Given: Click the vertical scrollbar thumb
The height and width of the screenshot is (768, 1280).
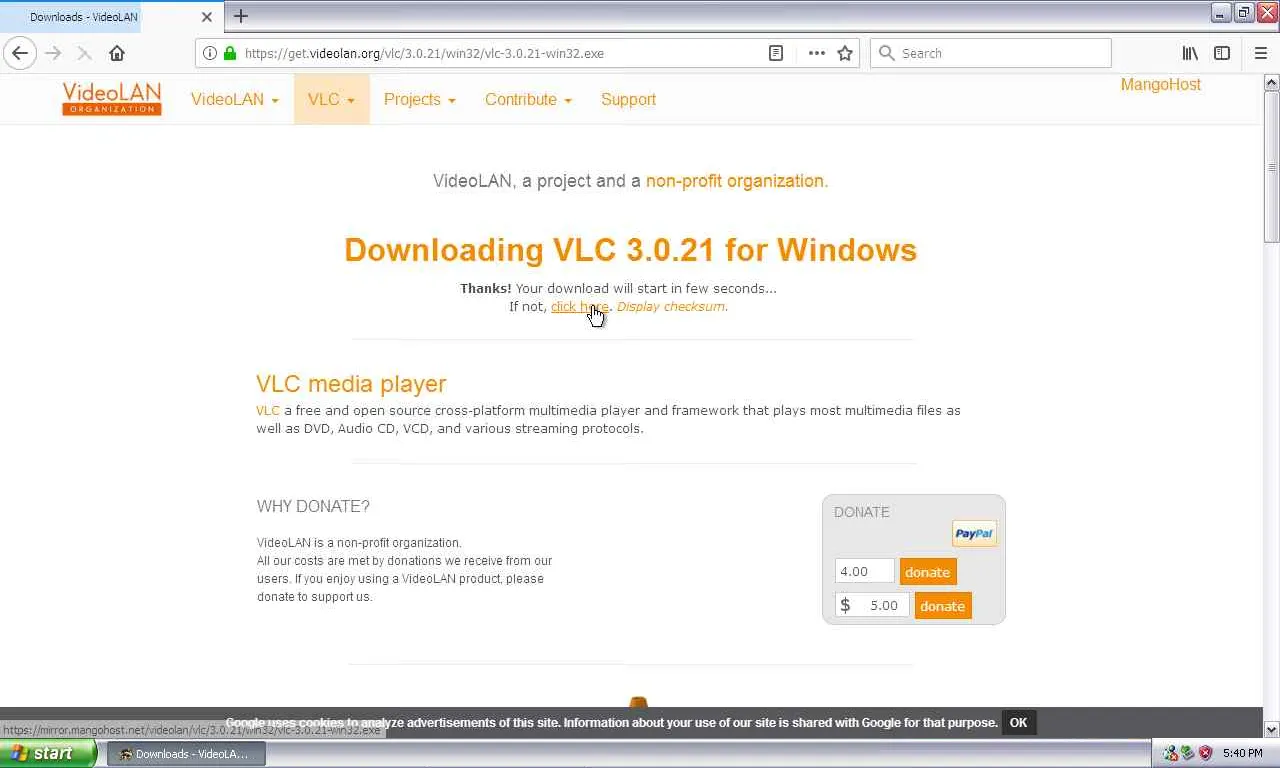Looking at the screenshot, I should 1272,166.
